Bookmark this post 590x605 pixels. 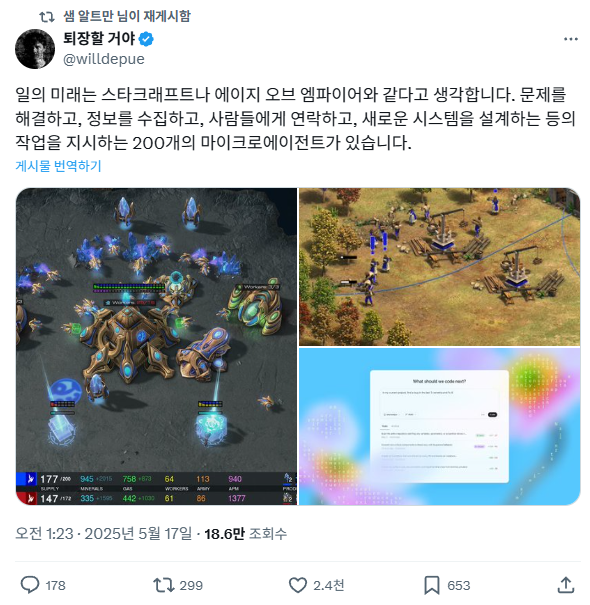tap(431, 585)
